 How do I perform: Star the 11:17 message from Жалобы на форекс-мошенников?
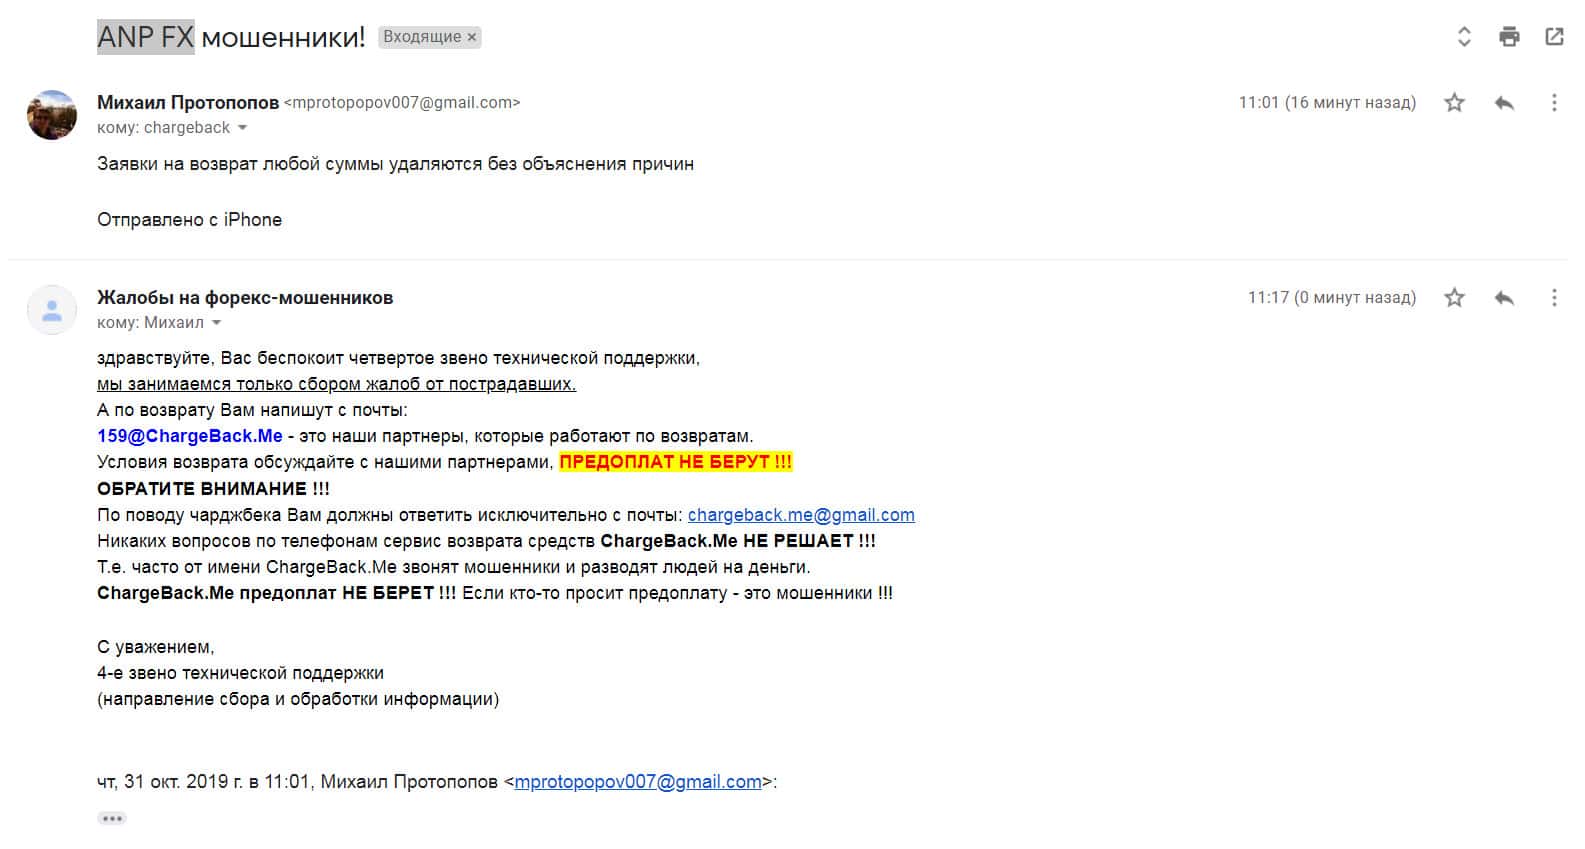[1455, 297]
